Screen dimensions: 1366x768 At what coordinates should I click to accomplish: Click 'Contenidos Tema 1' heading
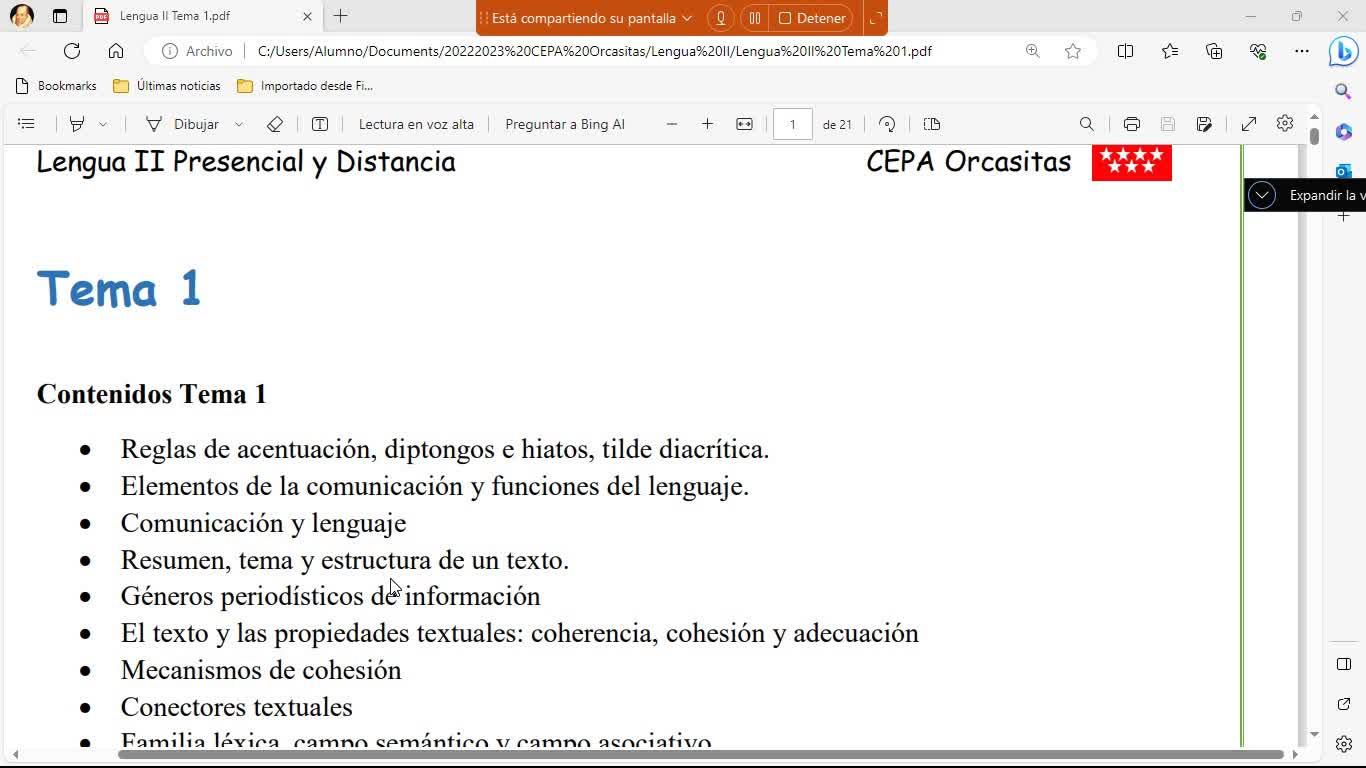(152, 394)
